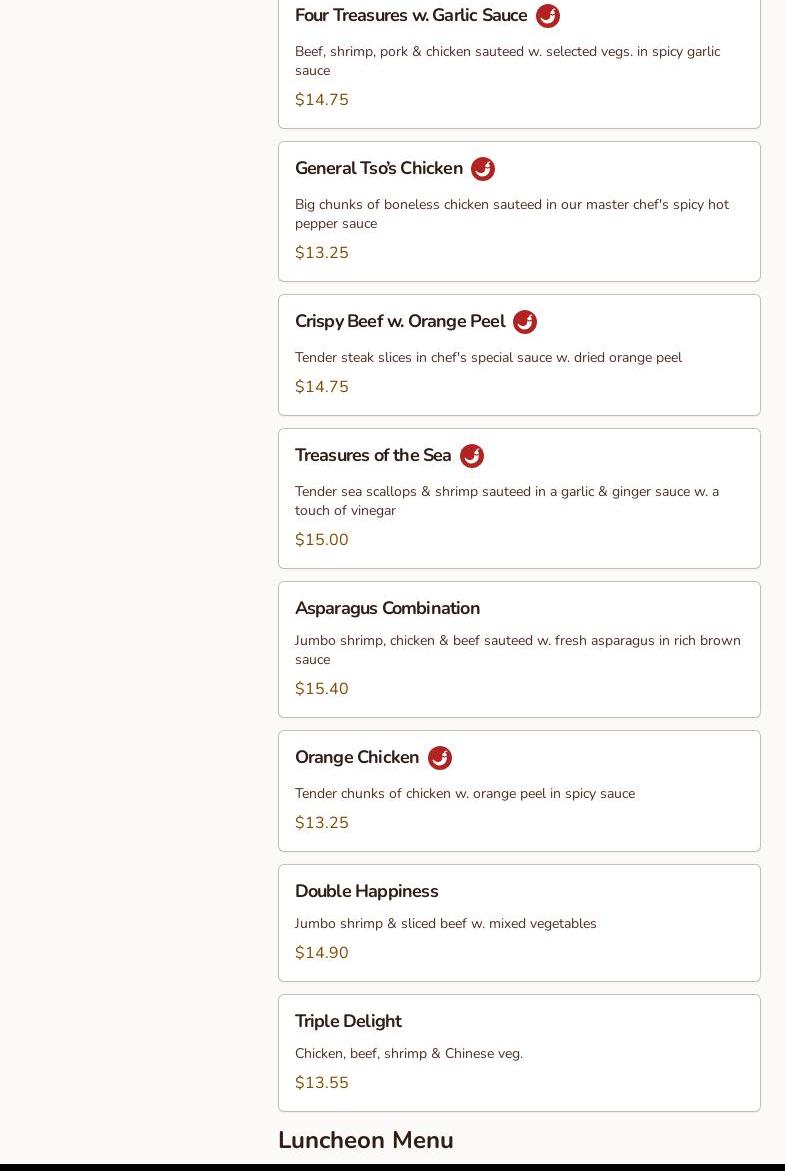
Task: Open the Four Treasures w. Garlic Sauce item
Action: click(x=411, y=16)
